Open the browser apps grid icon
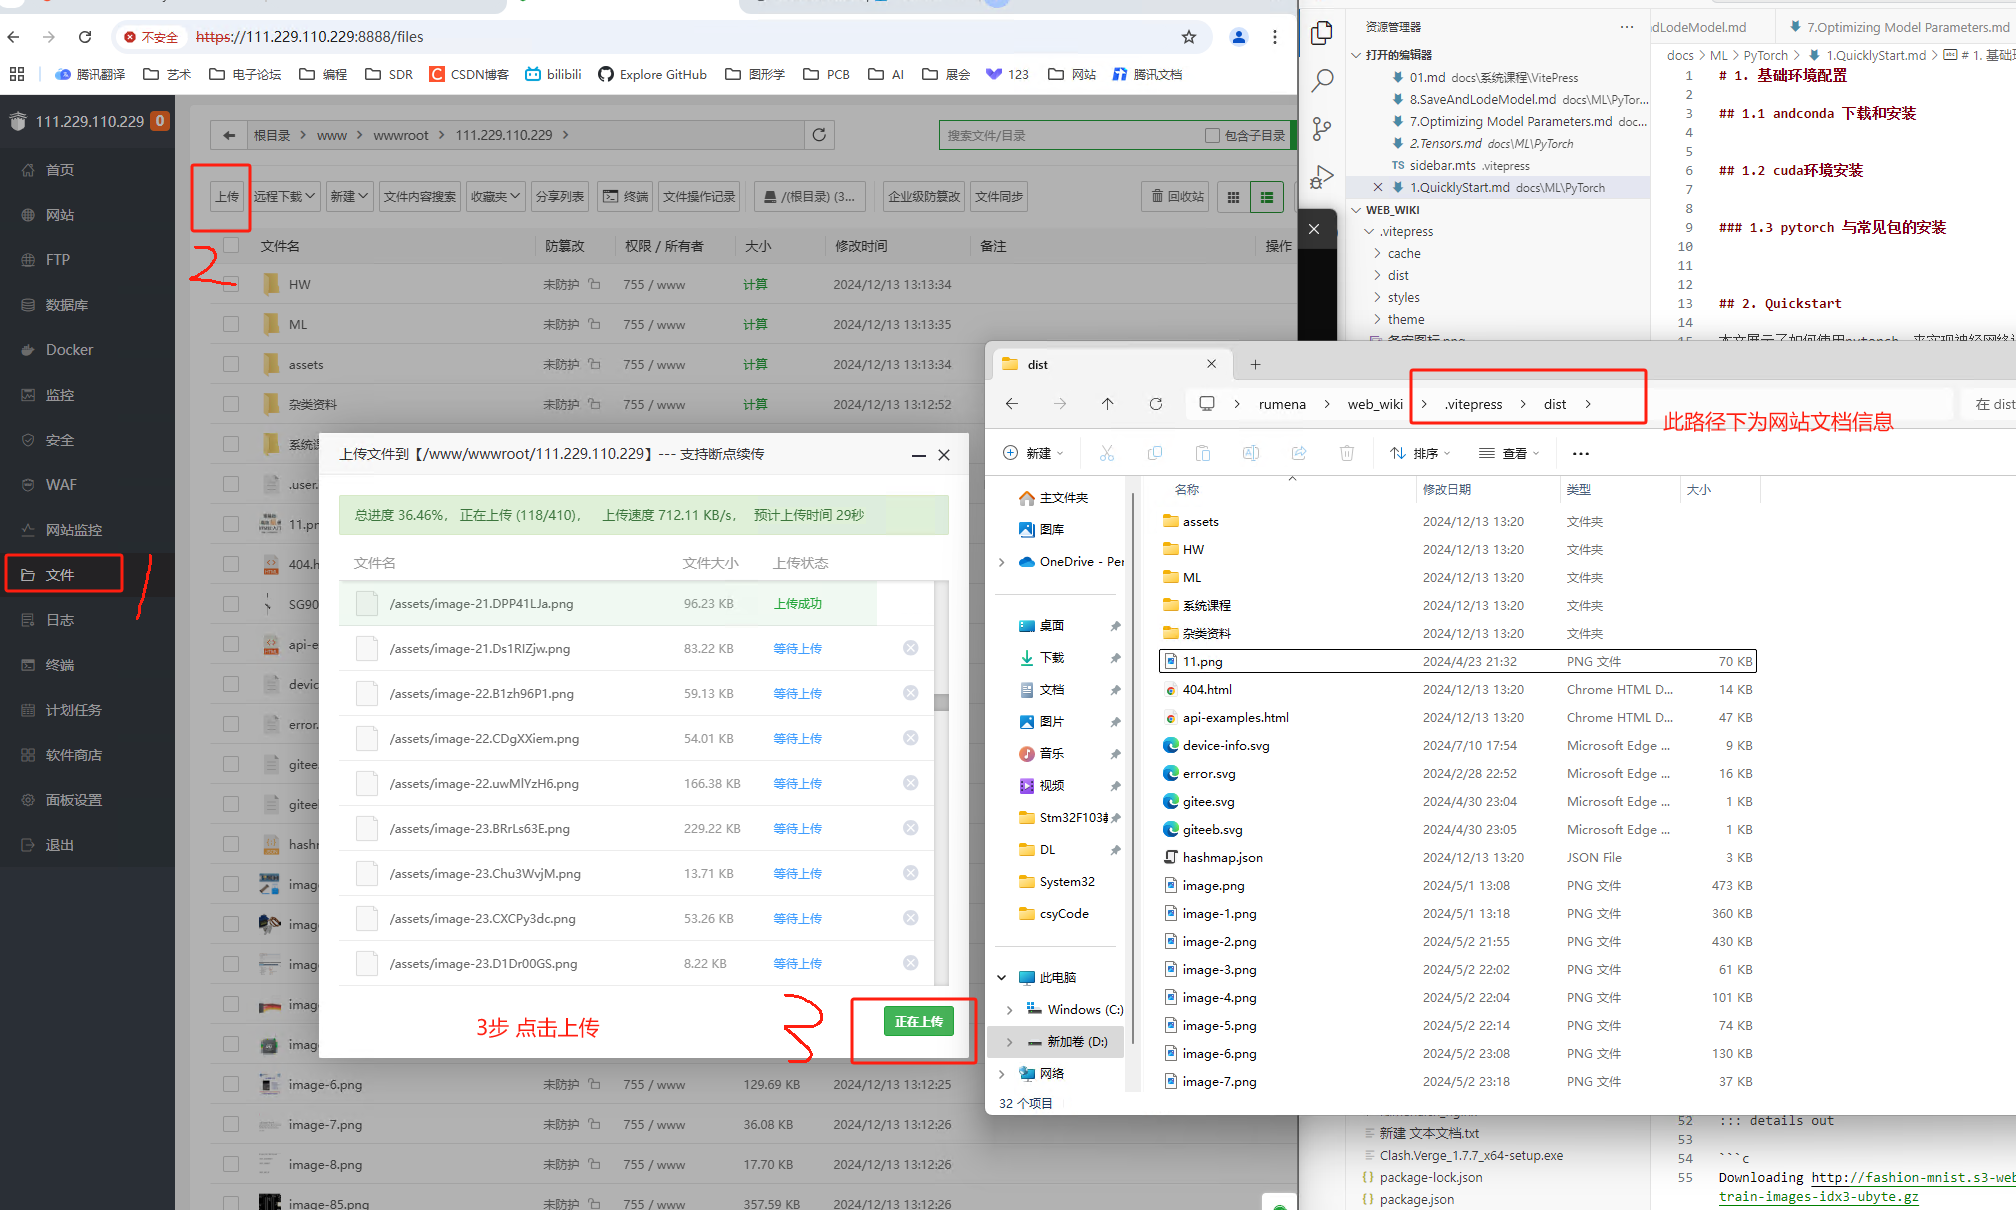The height and width of the screenshot is (1210, 2016). (16, 74)
